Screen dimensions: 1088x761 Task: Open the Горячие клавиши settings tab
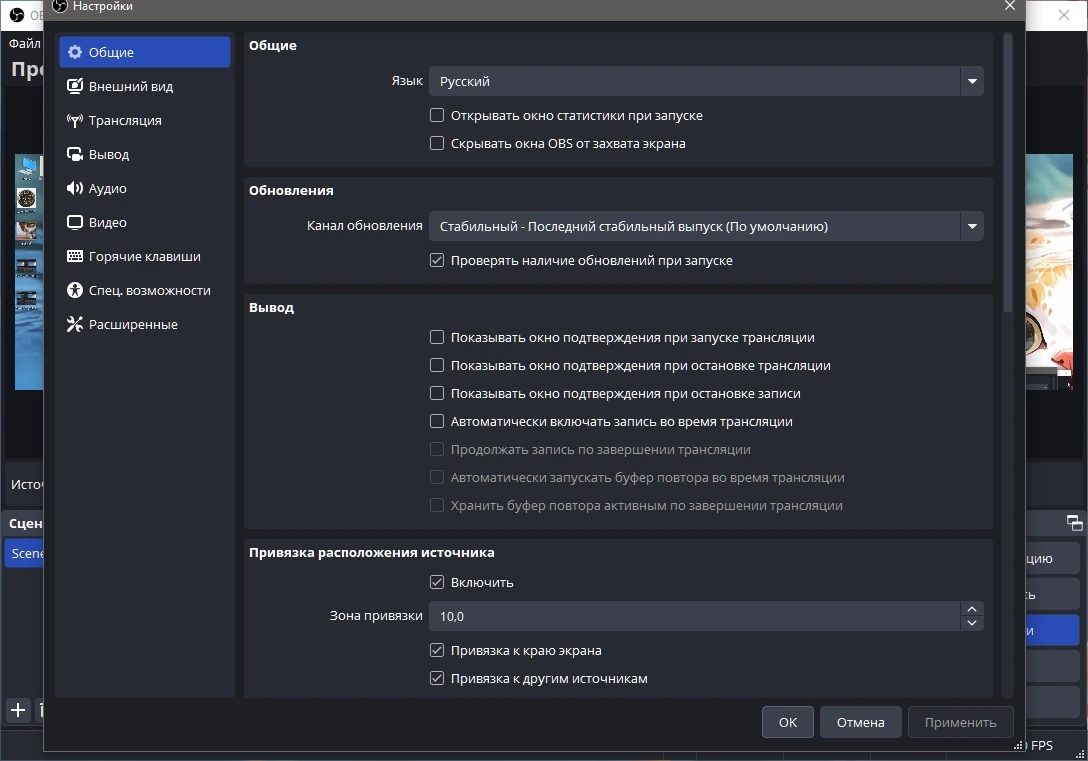pos(145,256)
